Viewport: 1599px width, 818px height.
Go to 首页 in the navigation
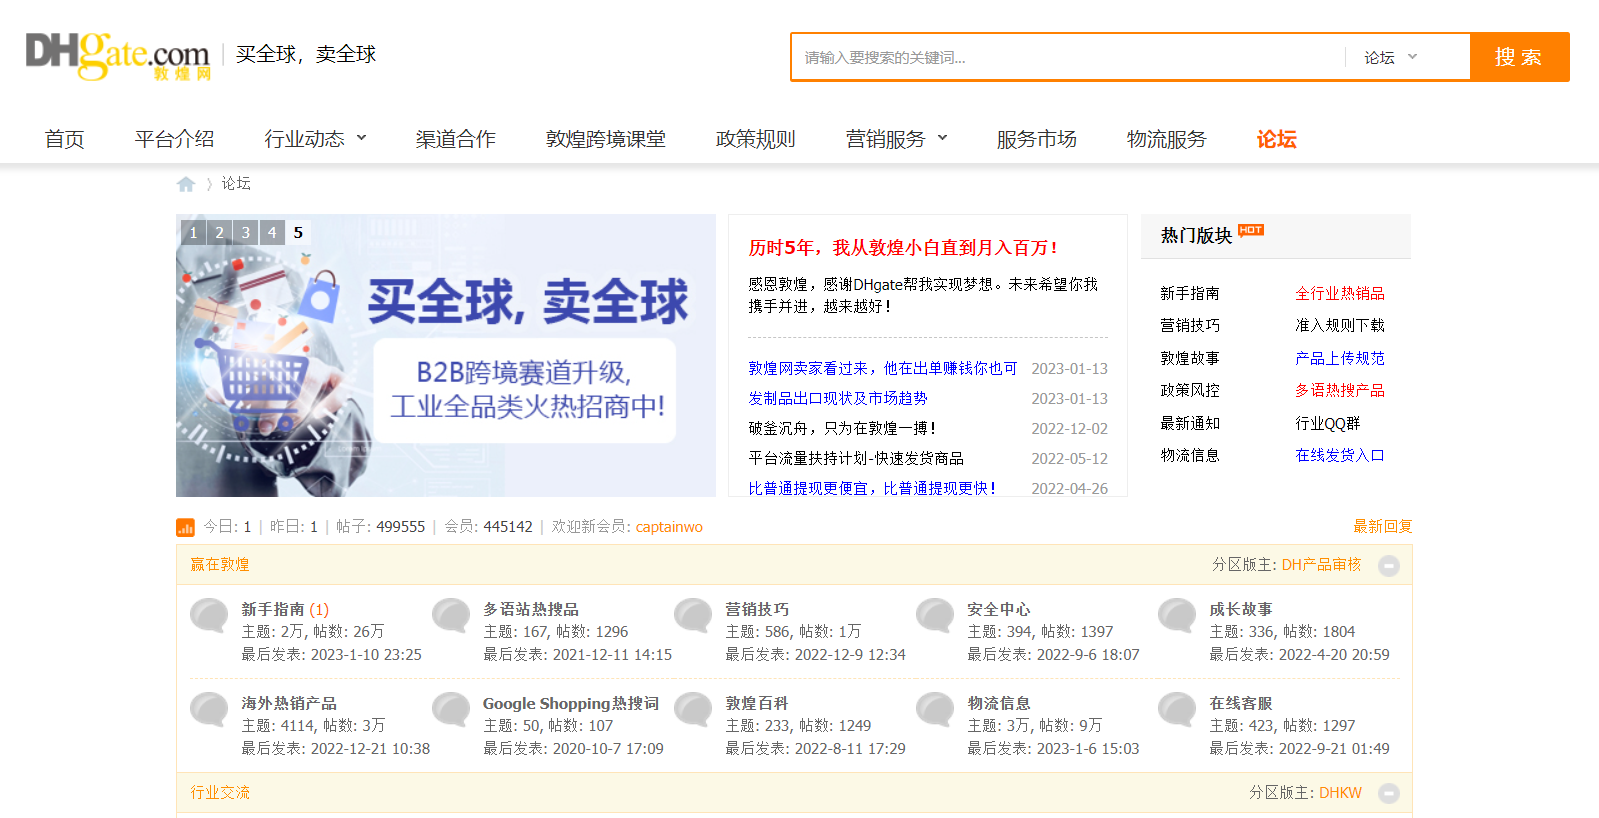(64, 139)
